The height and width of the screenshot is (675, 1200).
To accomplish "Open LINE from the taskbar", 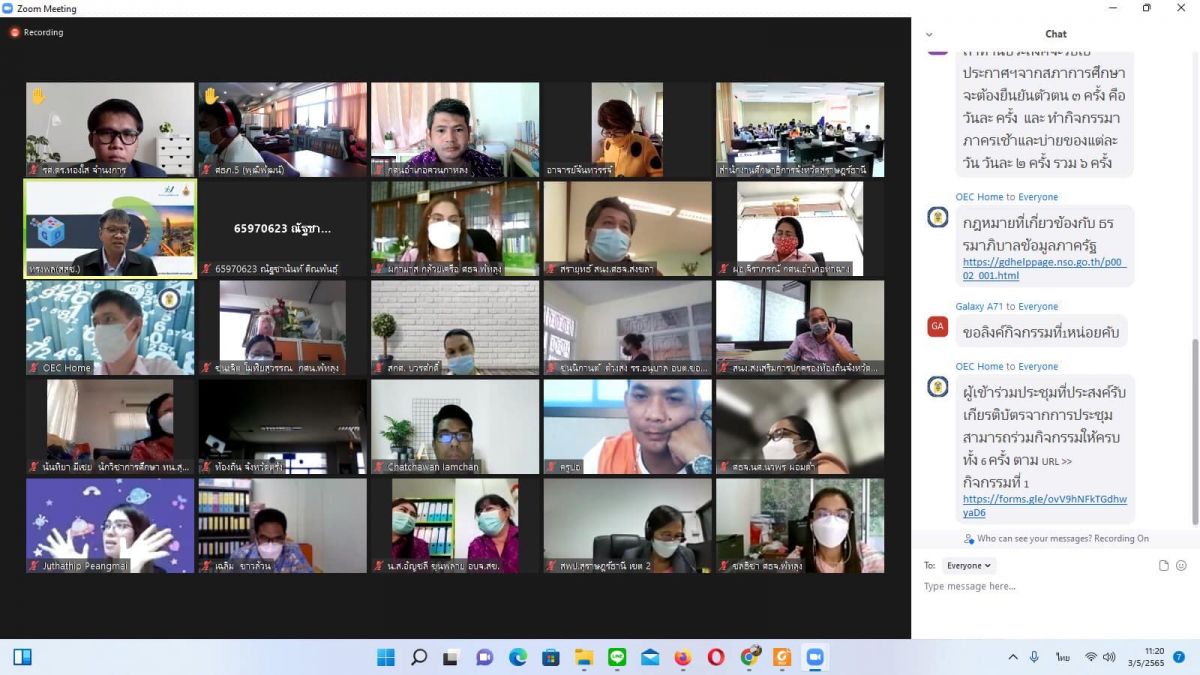I will 616,657.
